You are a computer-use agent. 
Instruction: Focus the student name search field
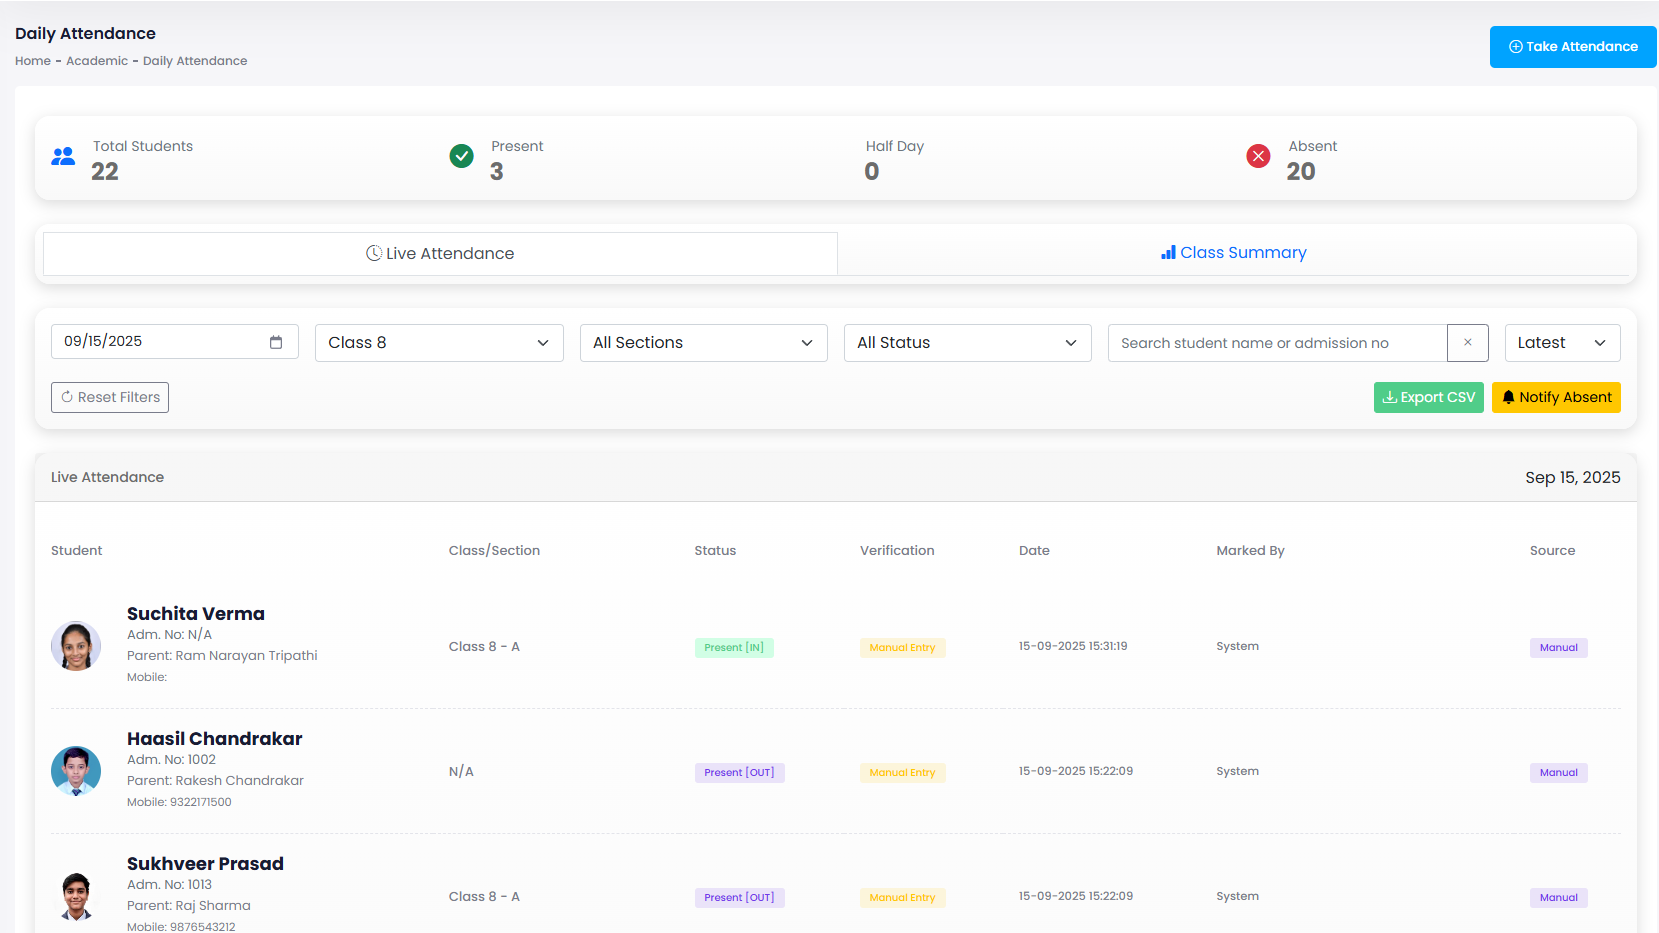[1277, 343]
